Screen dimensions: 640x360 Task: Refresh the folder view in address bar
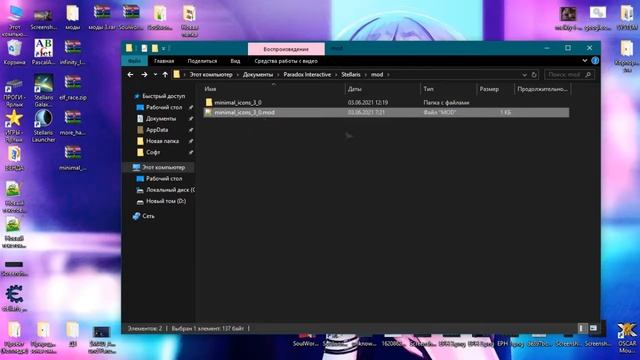(x=534, y=75)
